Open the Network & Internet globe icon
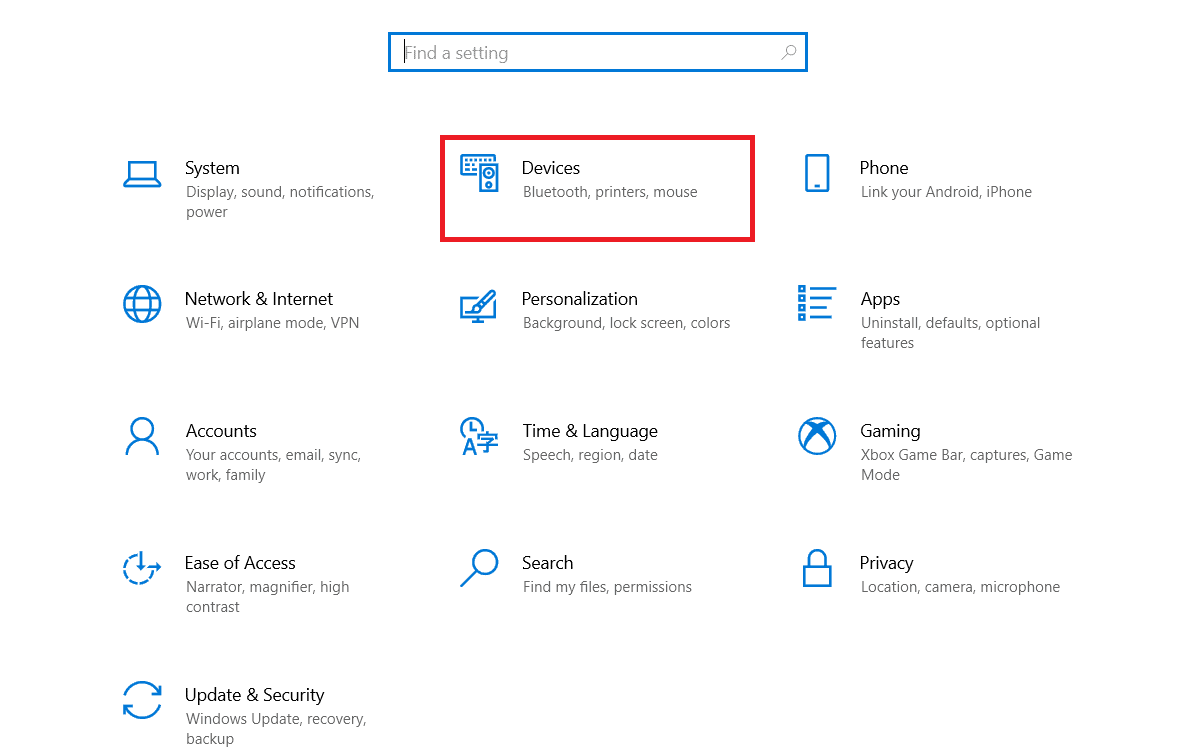The height and width of the screenshot is (750, 1192). 143,304
